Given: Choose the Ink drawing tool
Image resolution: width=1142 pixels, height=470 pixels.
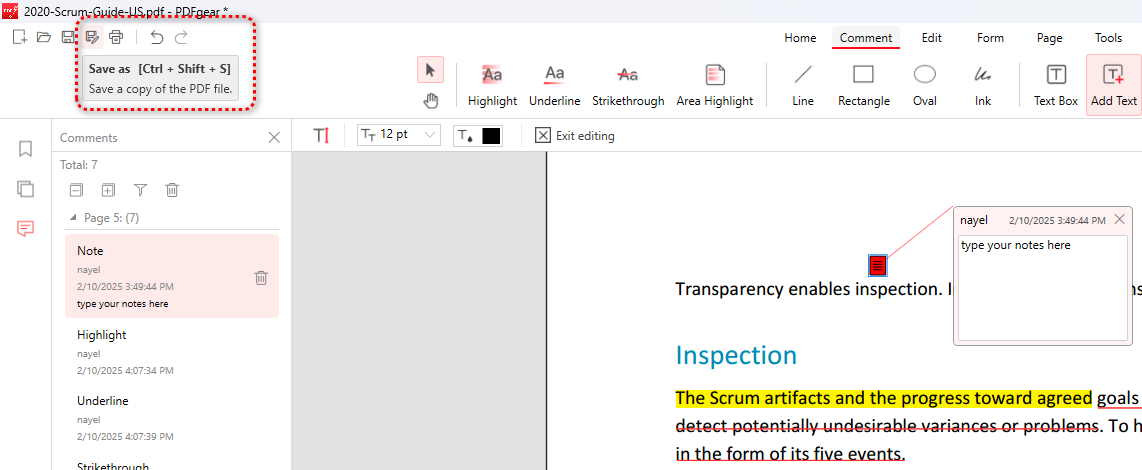Looking at the screenshot, I should tap(983, 85).
